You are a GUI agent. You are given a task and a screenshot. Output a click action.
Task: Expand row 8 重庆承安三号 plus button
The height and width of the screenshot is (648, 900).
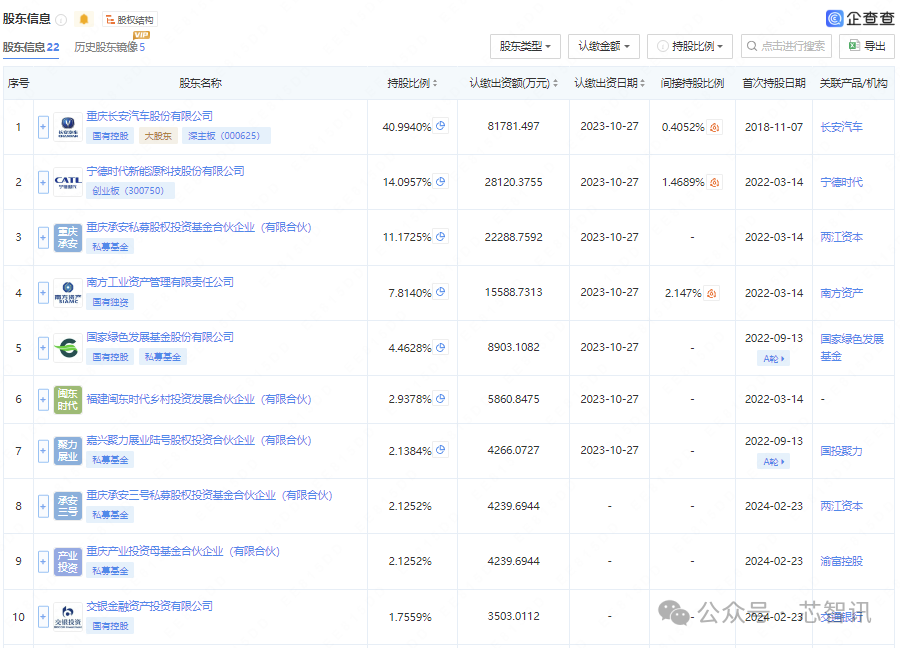pyautogui.click(x=43, y=506)
